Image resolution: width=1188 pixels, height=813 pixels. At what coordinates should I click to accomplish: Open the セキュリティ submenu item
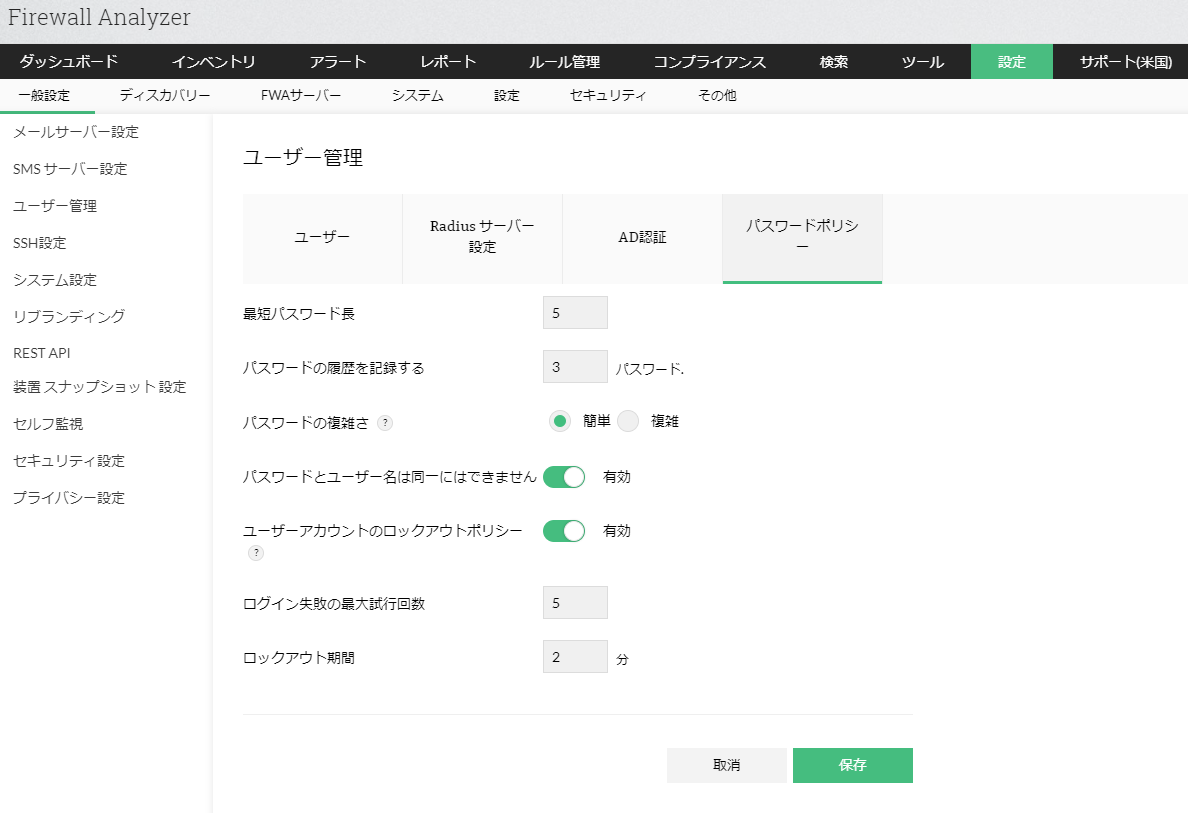tap(608, 96)
